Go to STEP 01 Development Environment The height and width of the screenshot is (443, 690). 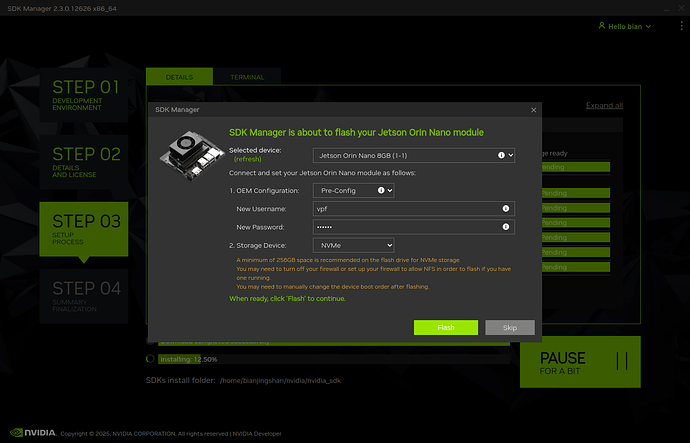(x=84, y=95)
